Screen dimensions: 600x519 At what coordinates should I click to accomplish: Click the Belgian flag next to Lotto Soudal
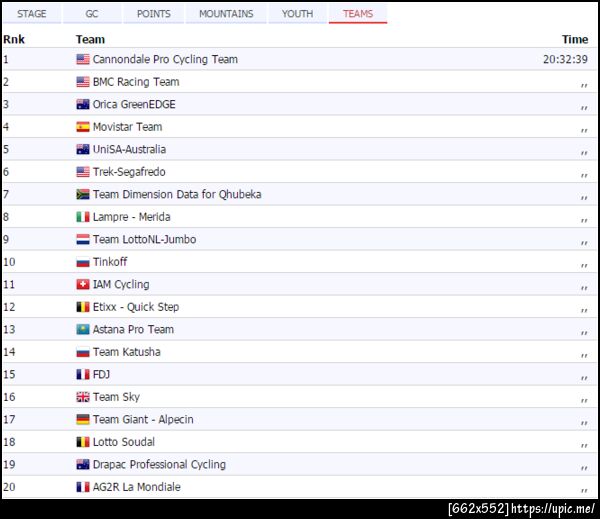83,442
